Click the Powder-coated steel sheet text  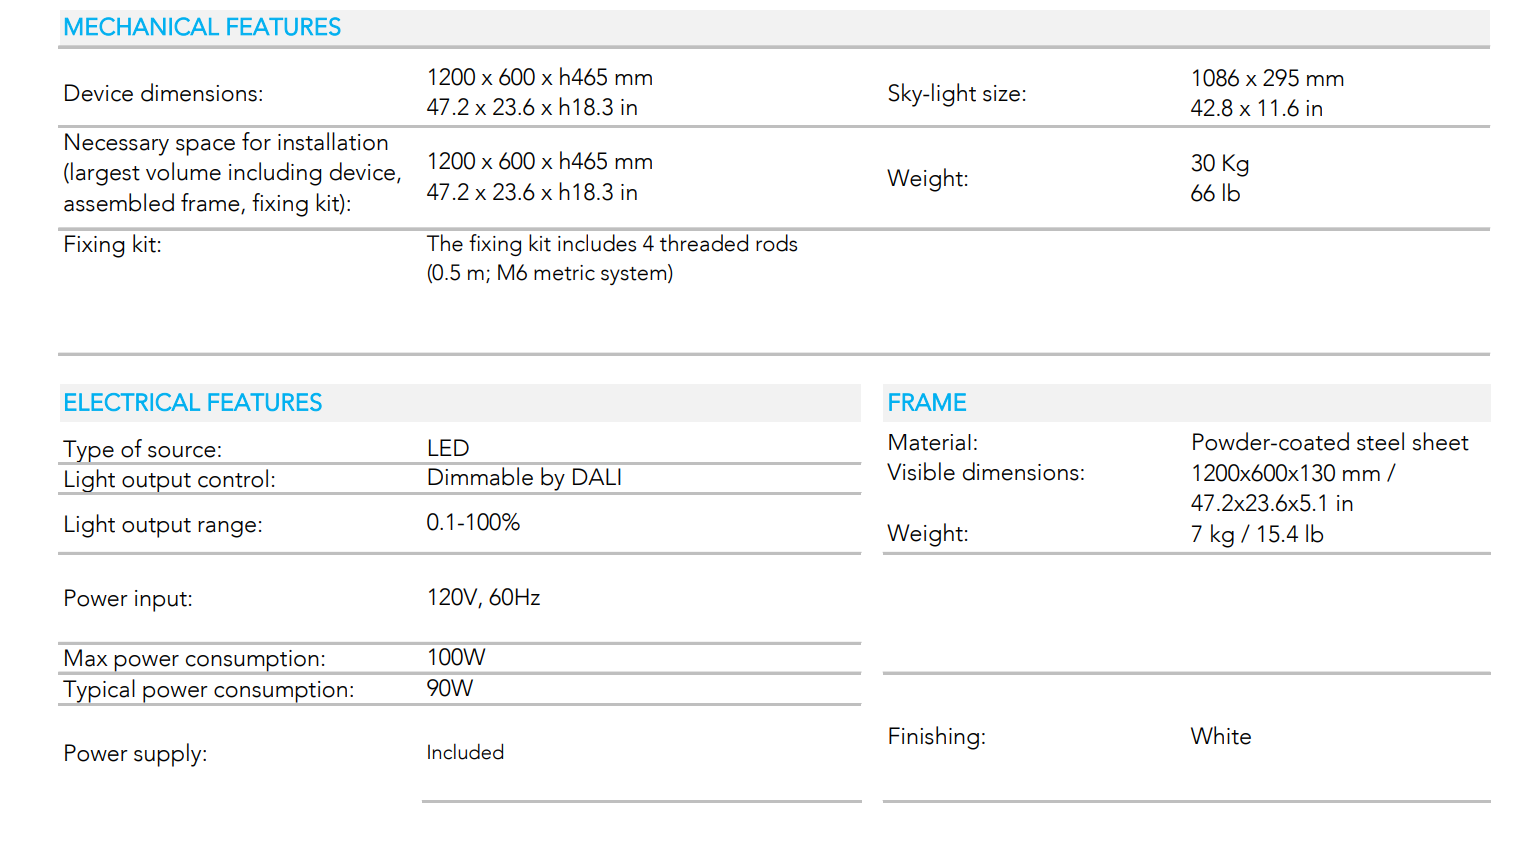pyautogui.click(x=1329, y=442)
